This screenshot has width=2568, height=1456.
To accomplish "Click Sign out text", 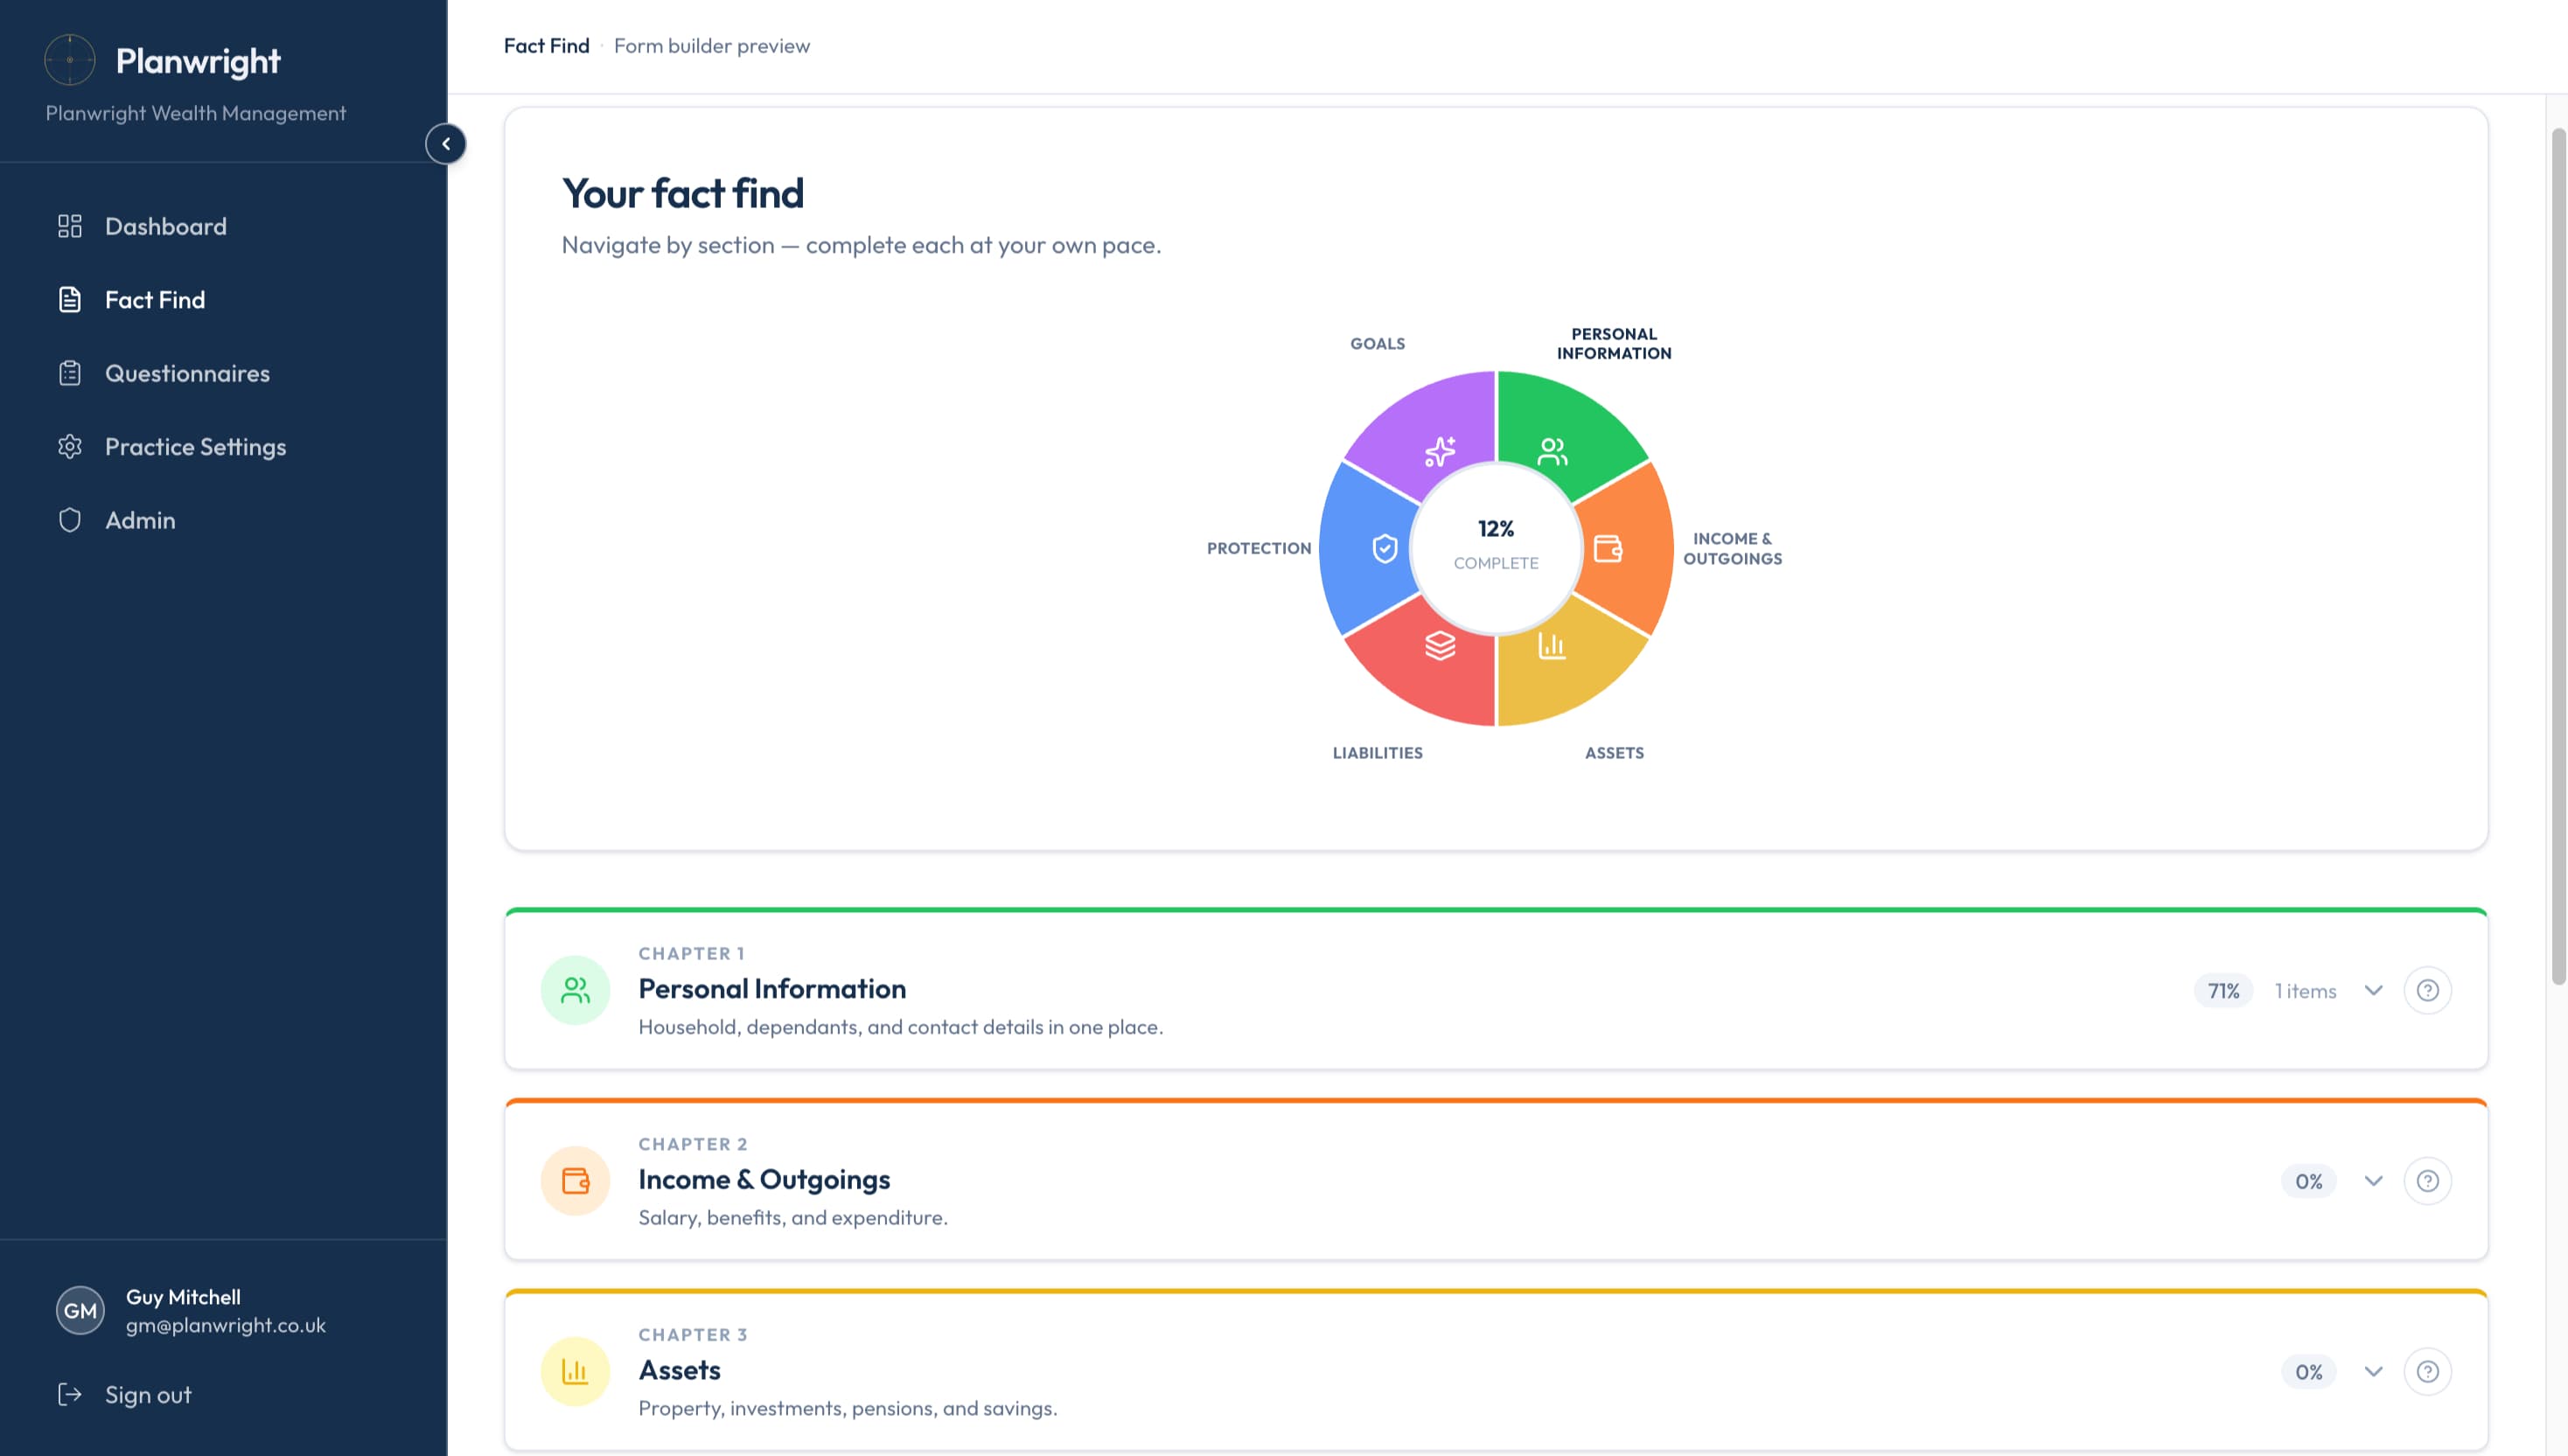I will pos(148,1394).
